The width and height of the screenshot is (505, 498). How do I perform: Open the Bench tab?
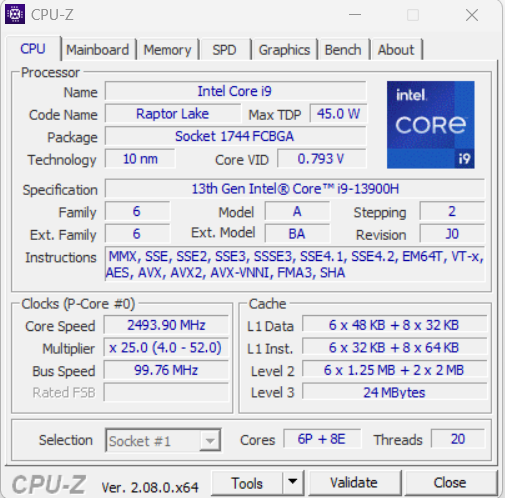pos(343,50)
